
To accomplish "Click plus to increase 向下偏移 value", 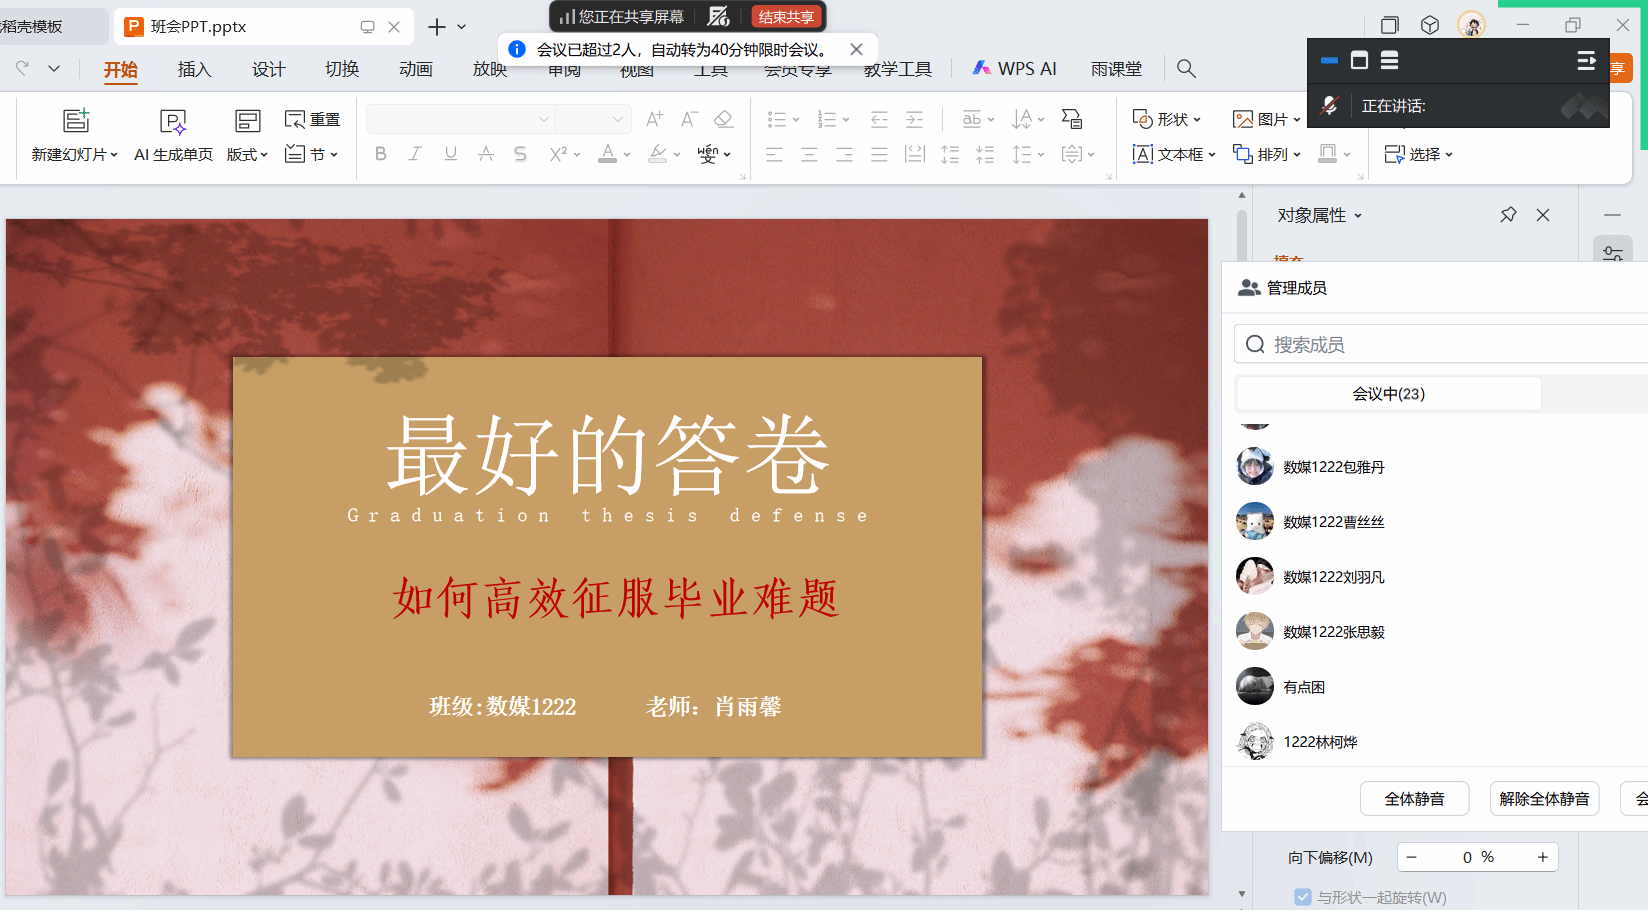I will (1542, 857).
